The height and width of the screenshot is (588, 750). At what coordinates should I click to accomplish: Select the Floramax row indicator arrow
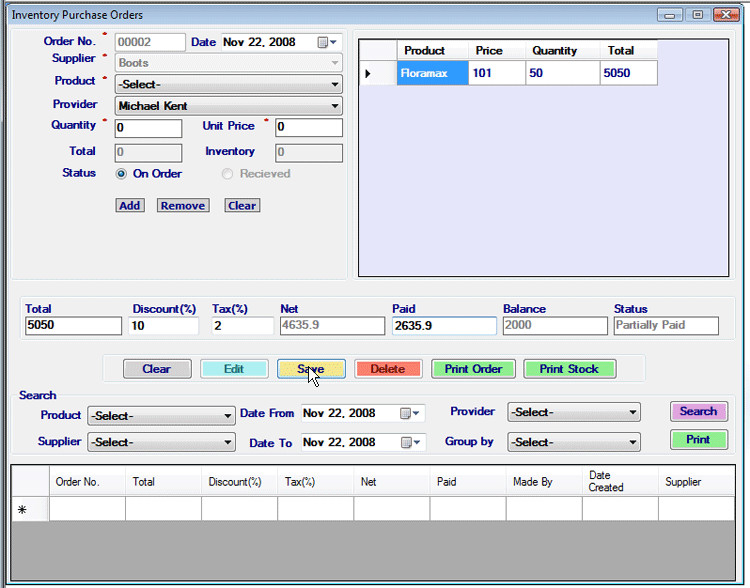[x=368, y=73]
